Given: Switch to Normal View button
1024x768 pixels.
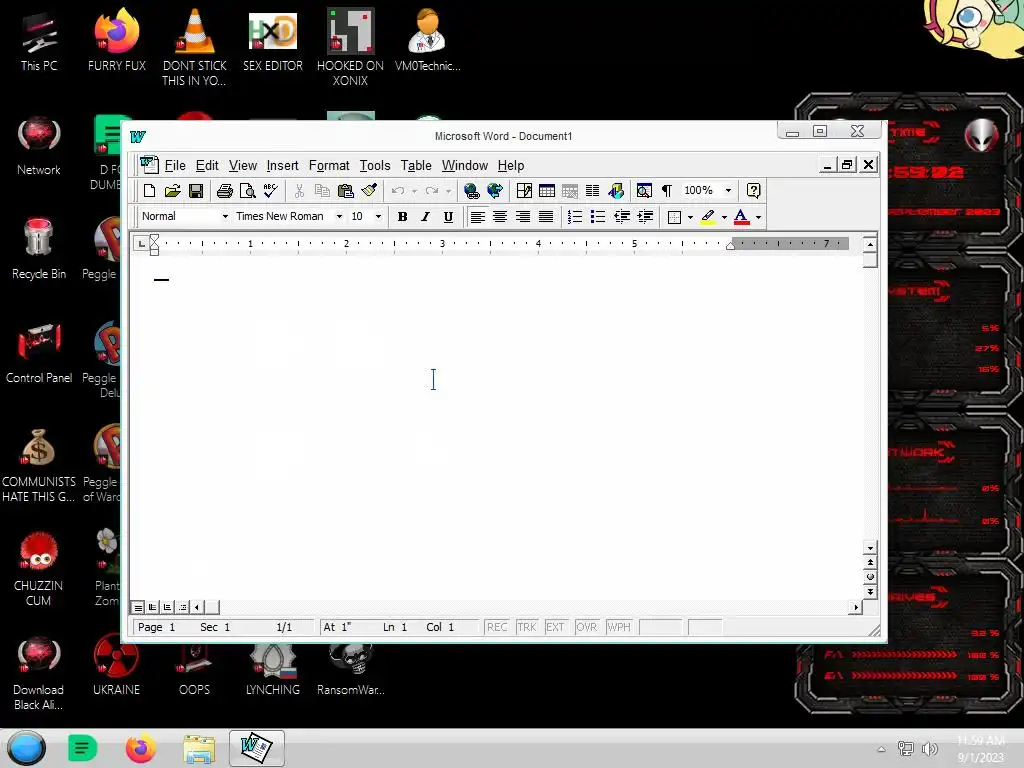Looking at the screenshot, I should tap(138, 607).
